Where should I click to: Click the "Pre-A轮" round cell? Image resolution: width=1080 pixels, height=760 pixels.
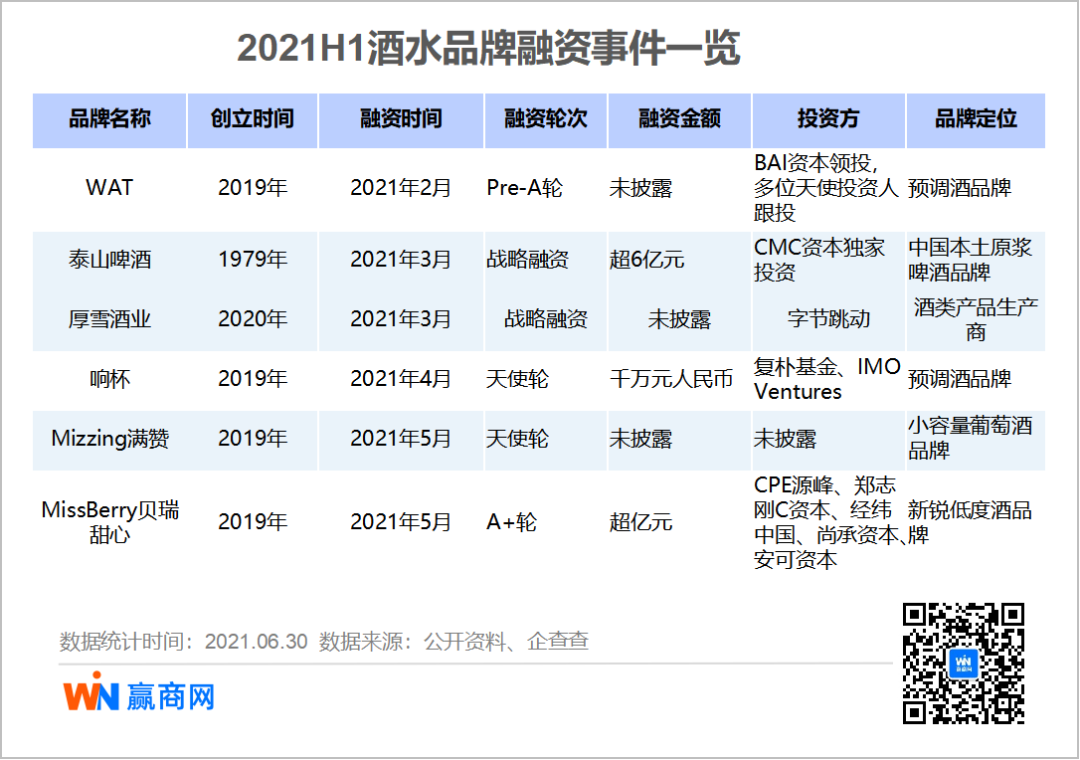pos(525,187)
